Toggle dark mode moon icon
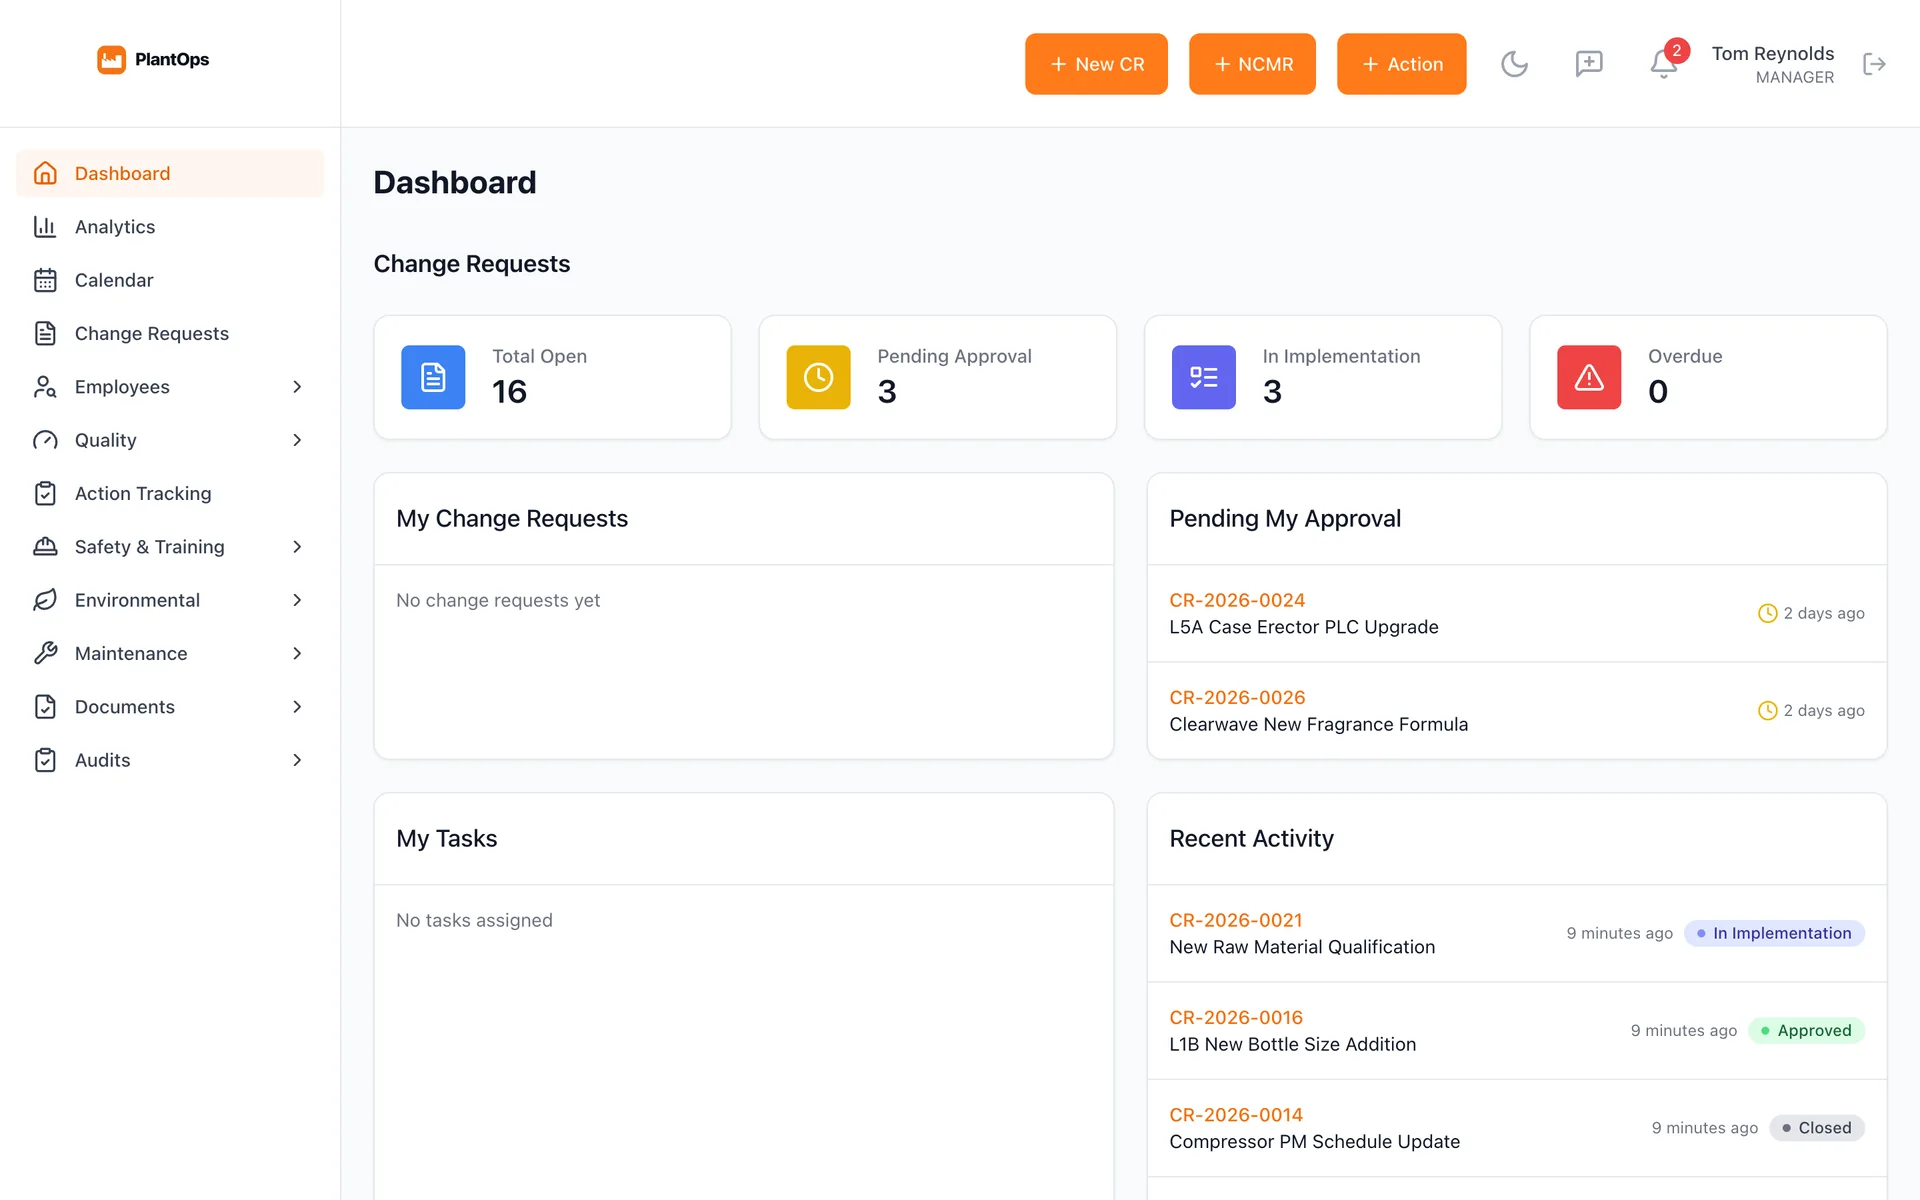Image resolution: width=1920 pixels, height=1200 pixels. pos(1514,64)
